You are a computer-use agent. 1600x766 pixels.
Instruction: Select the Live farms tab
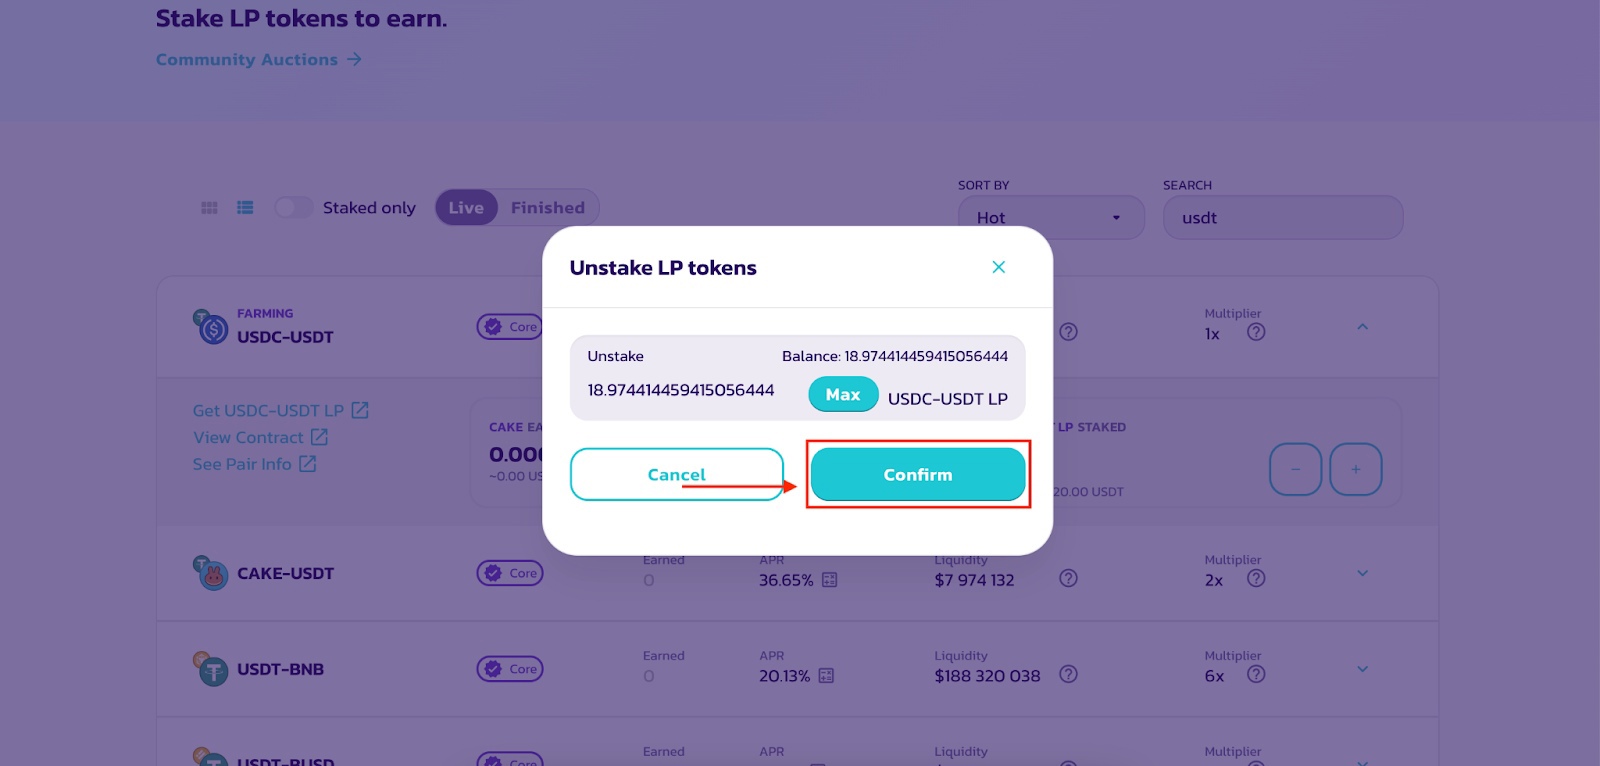tap(466, 207)
